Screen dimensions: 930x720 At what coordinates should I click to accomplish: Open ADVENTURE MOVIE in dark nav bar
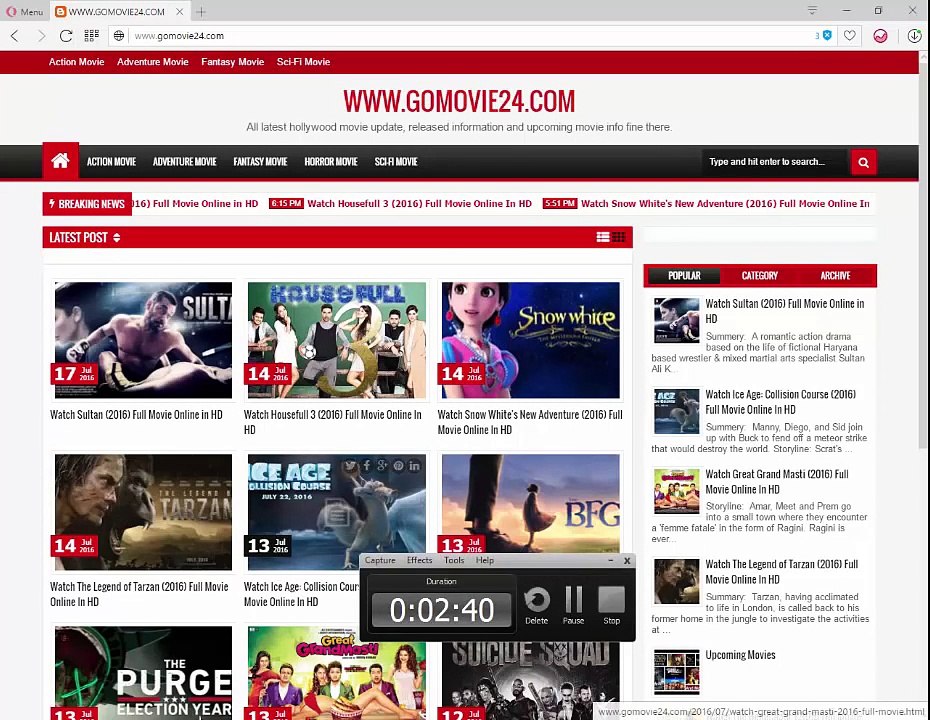184,162
